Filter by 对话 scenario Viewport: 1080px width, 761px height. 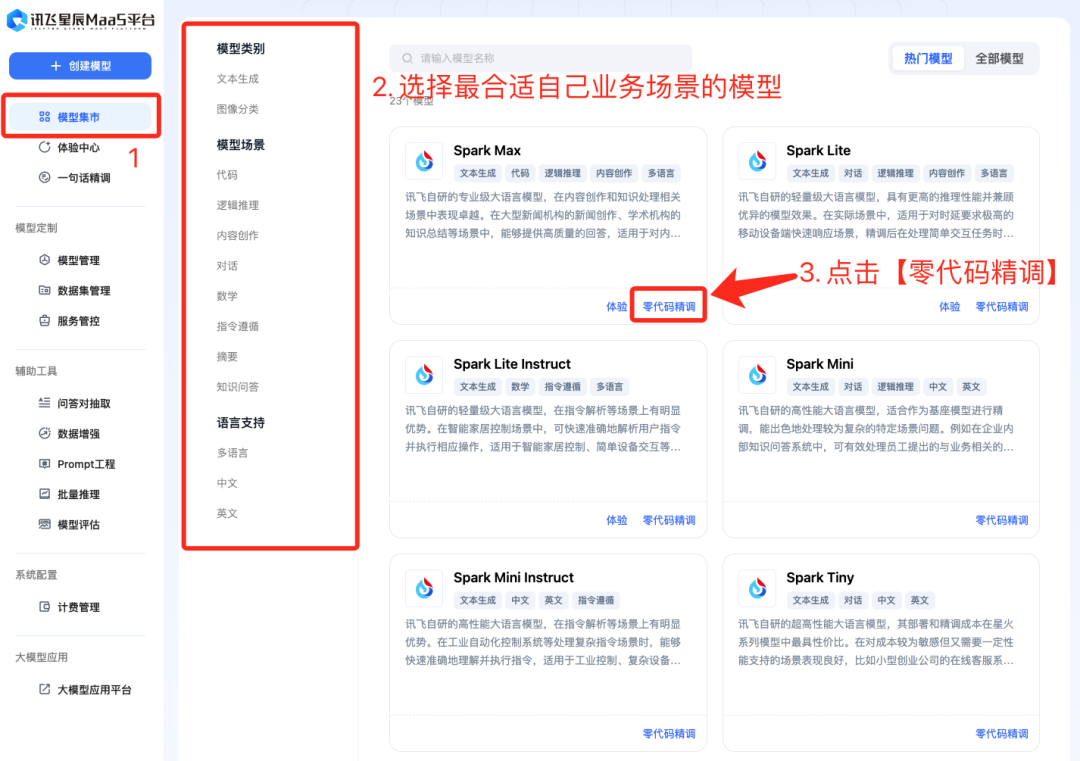[x=227, y=266]
